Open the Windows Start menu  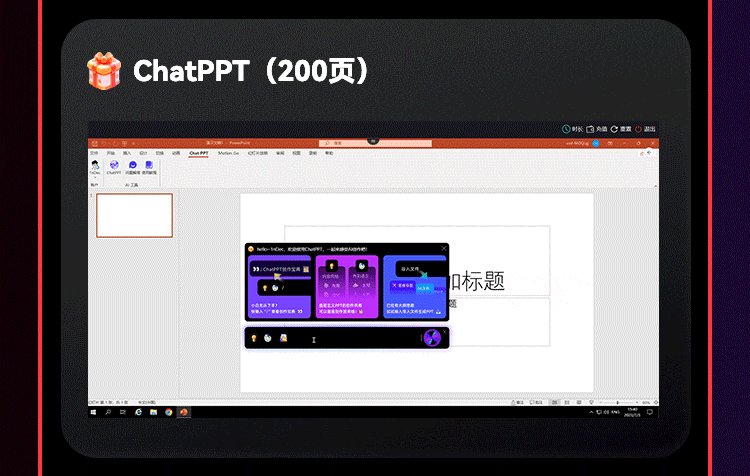pyautogui.click(x=93, y=412)
